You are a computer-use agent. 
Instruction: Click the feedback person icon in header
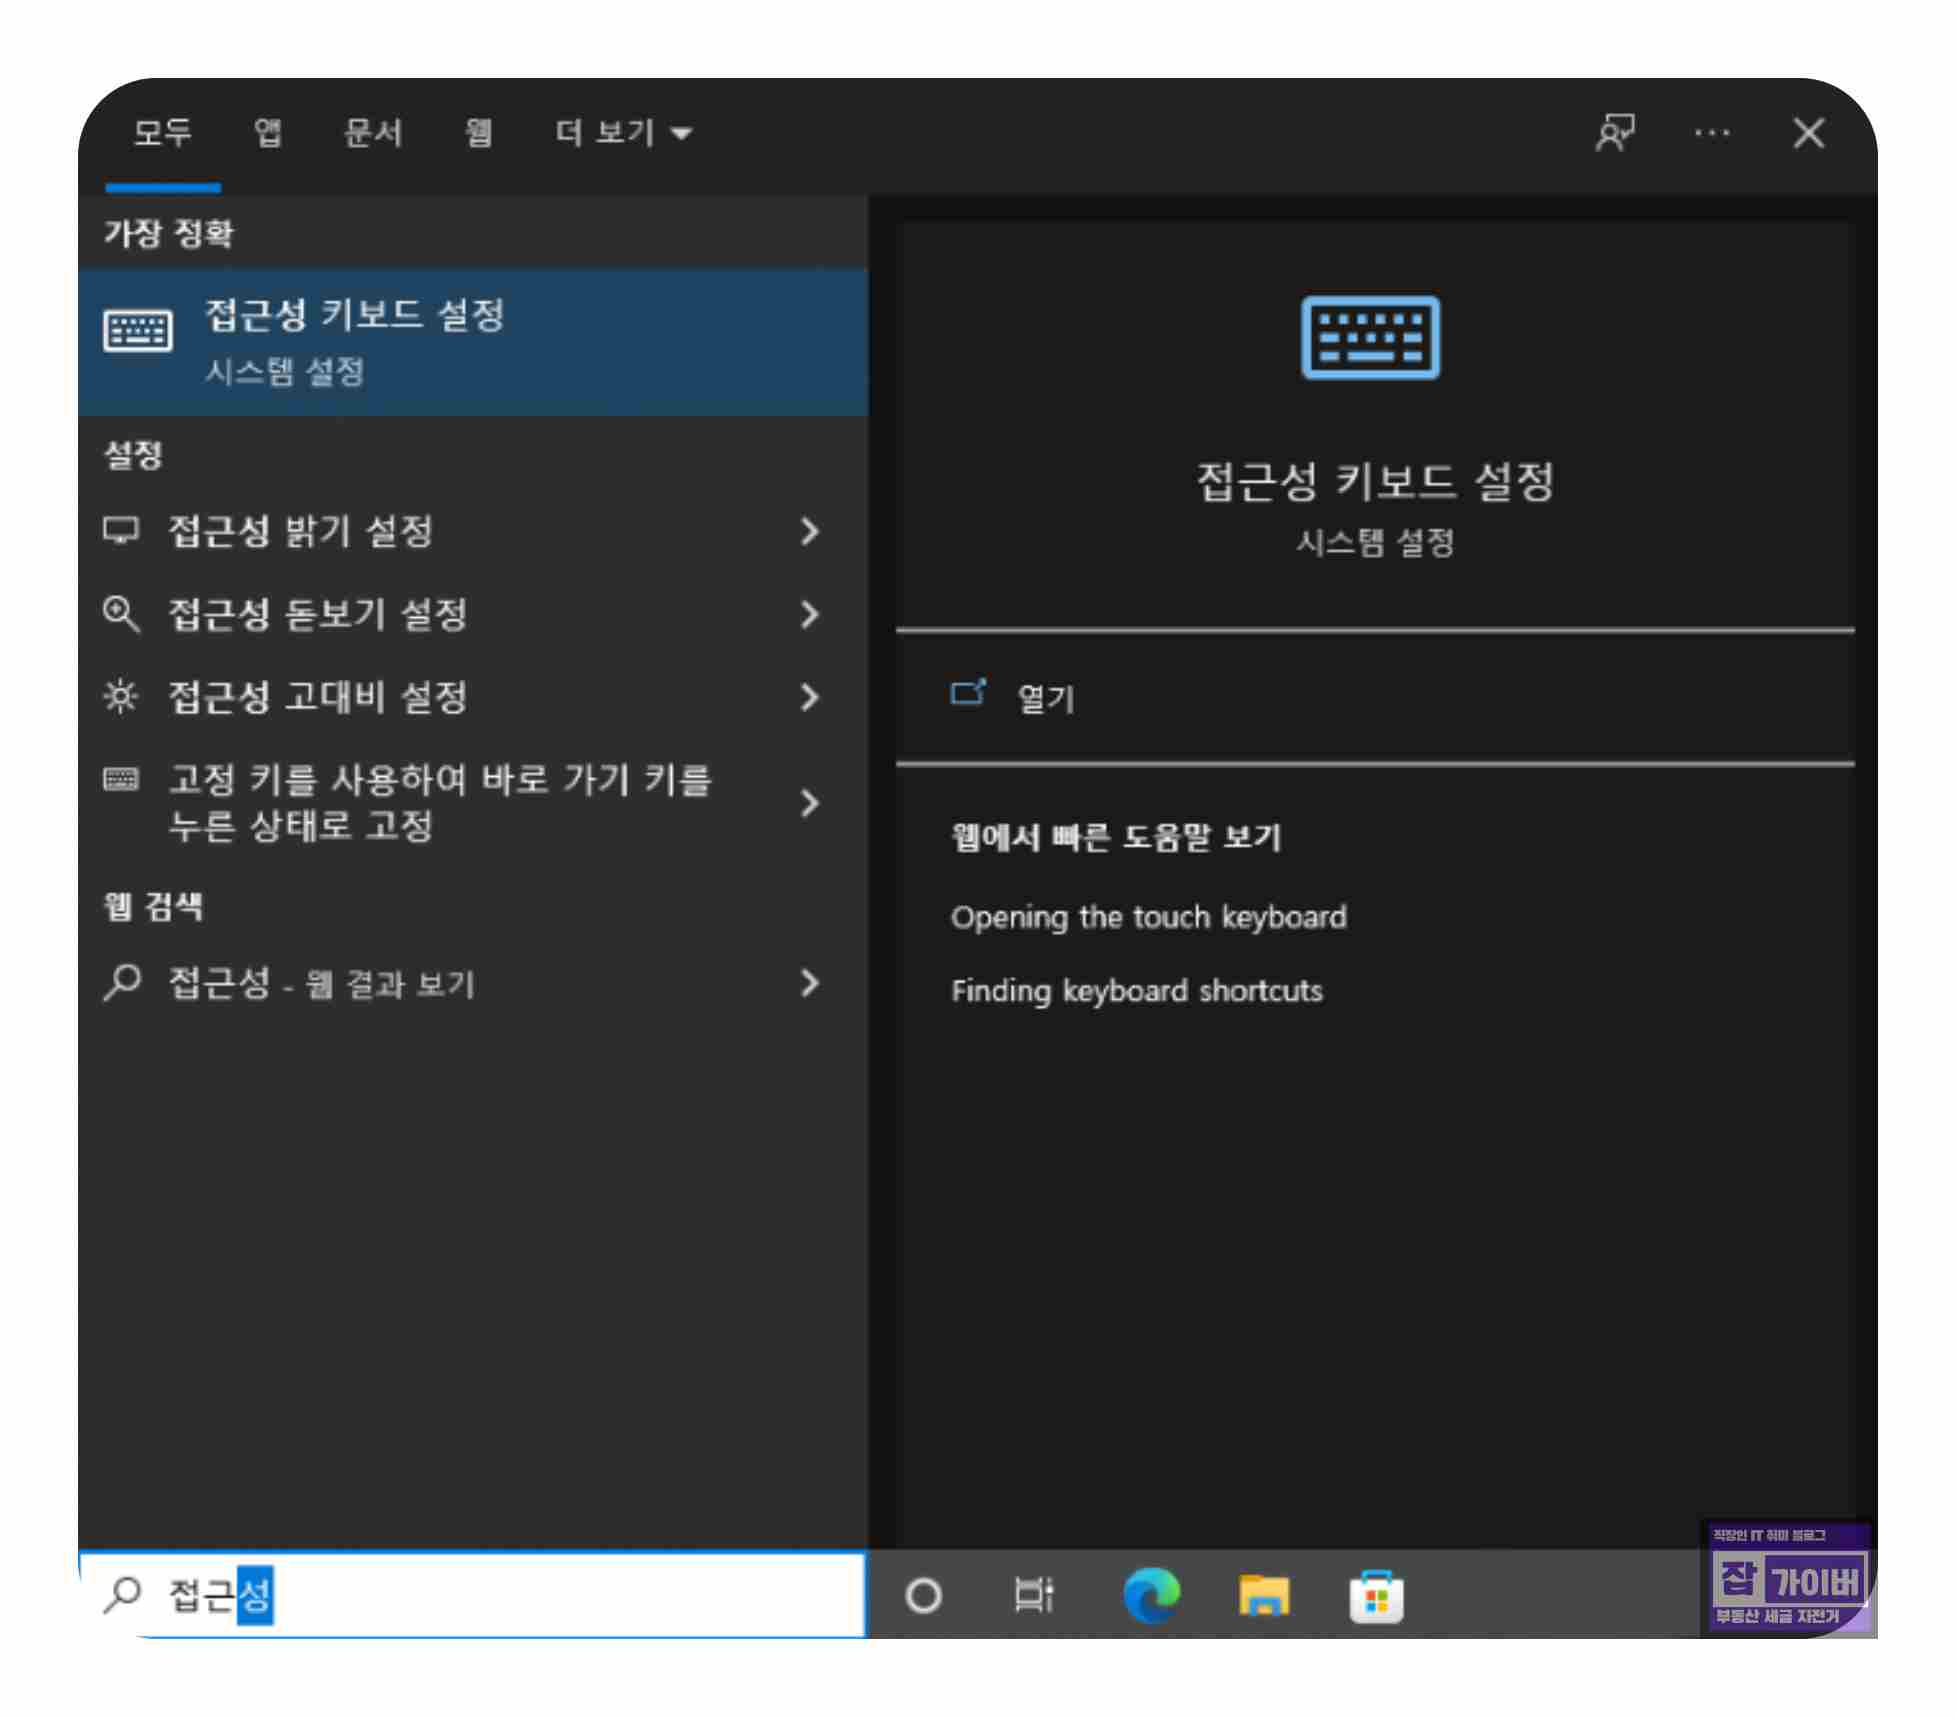coord(1614,132)
